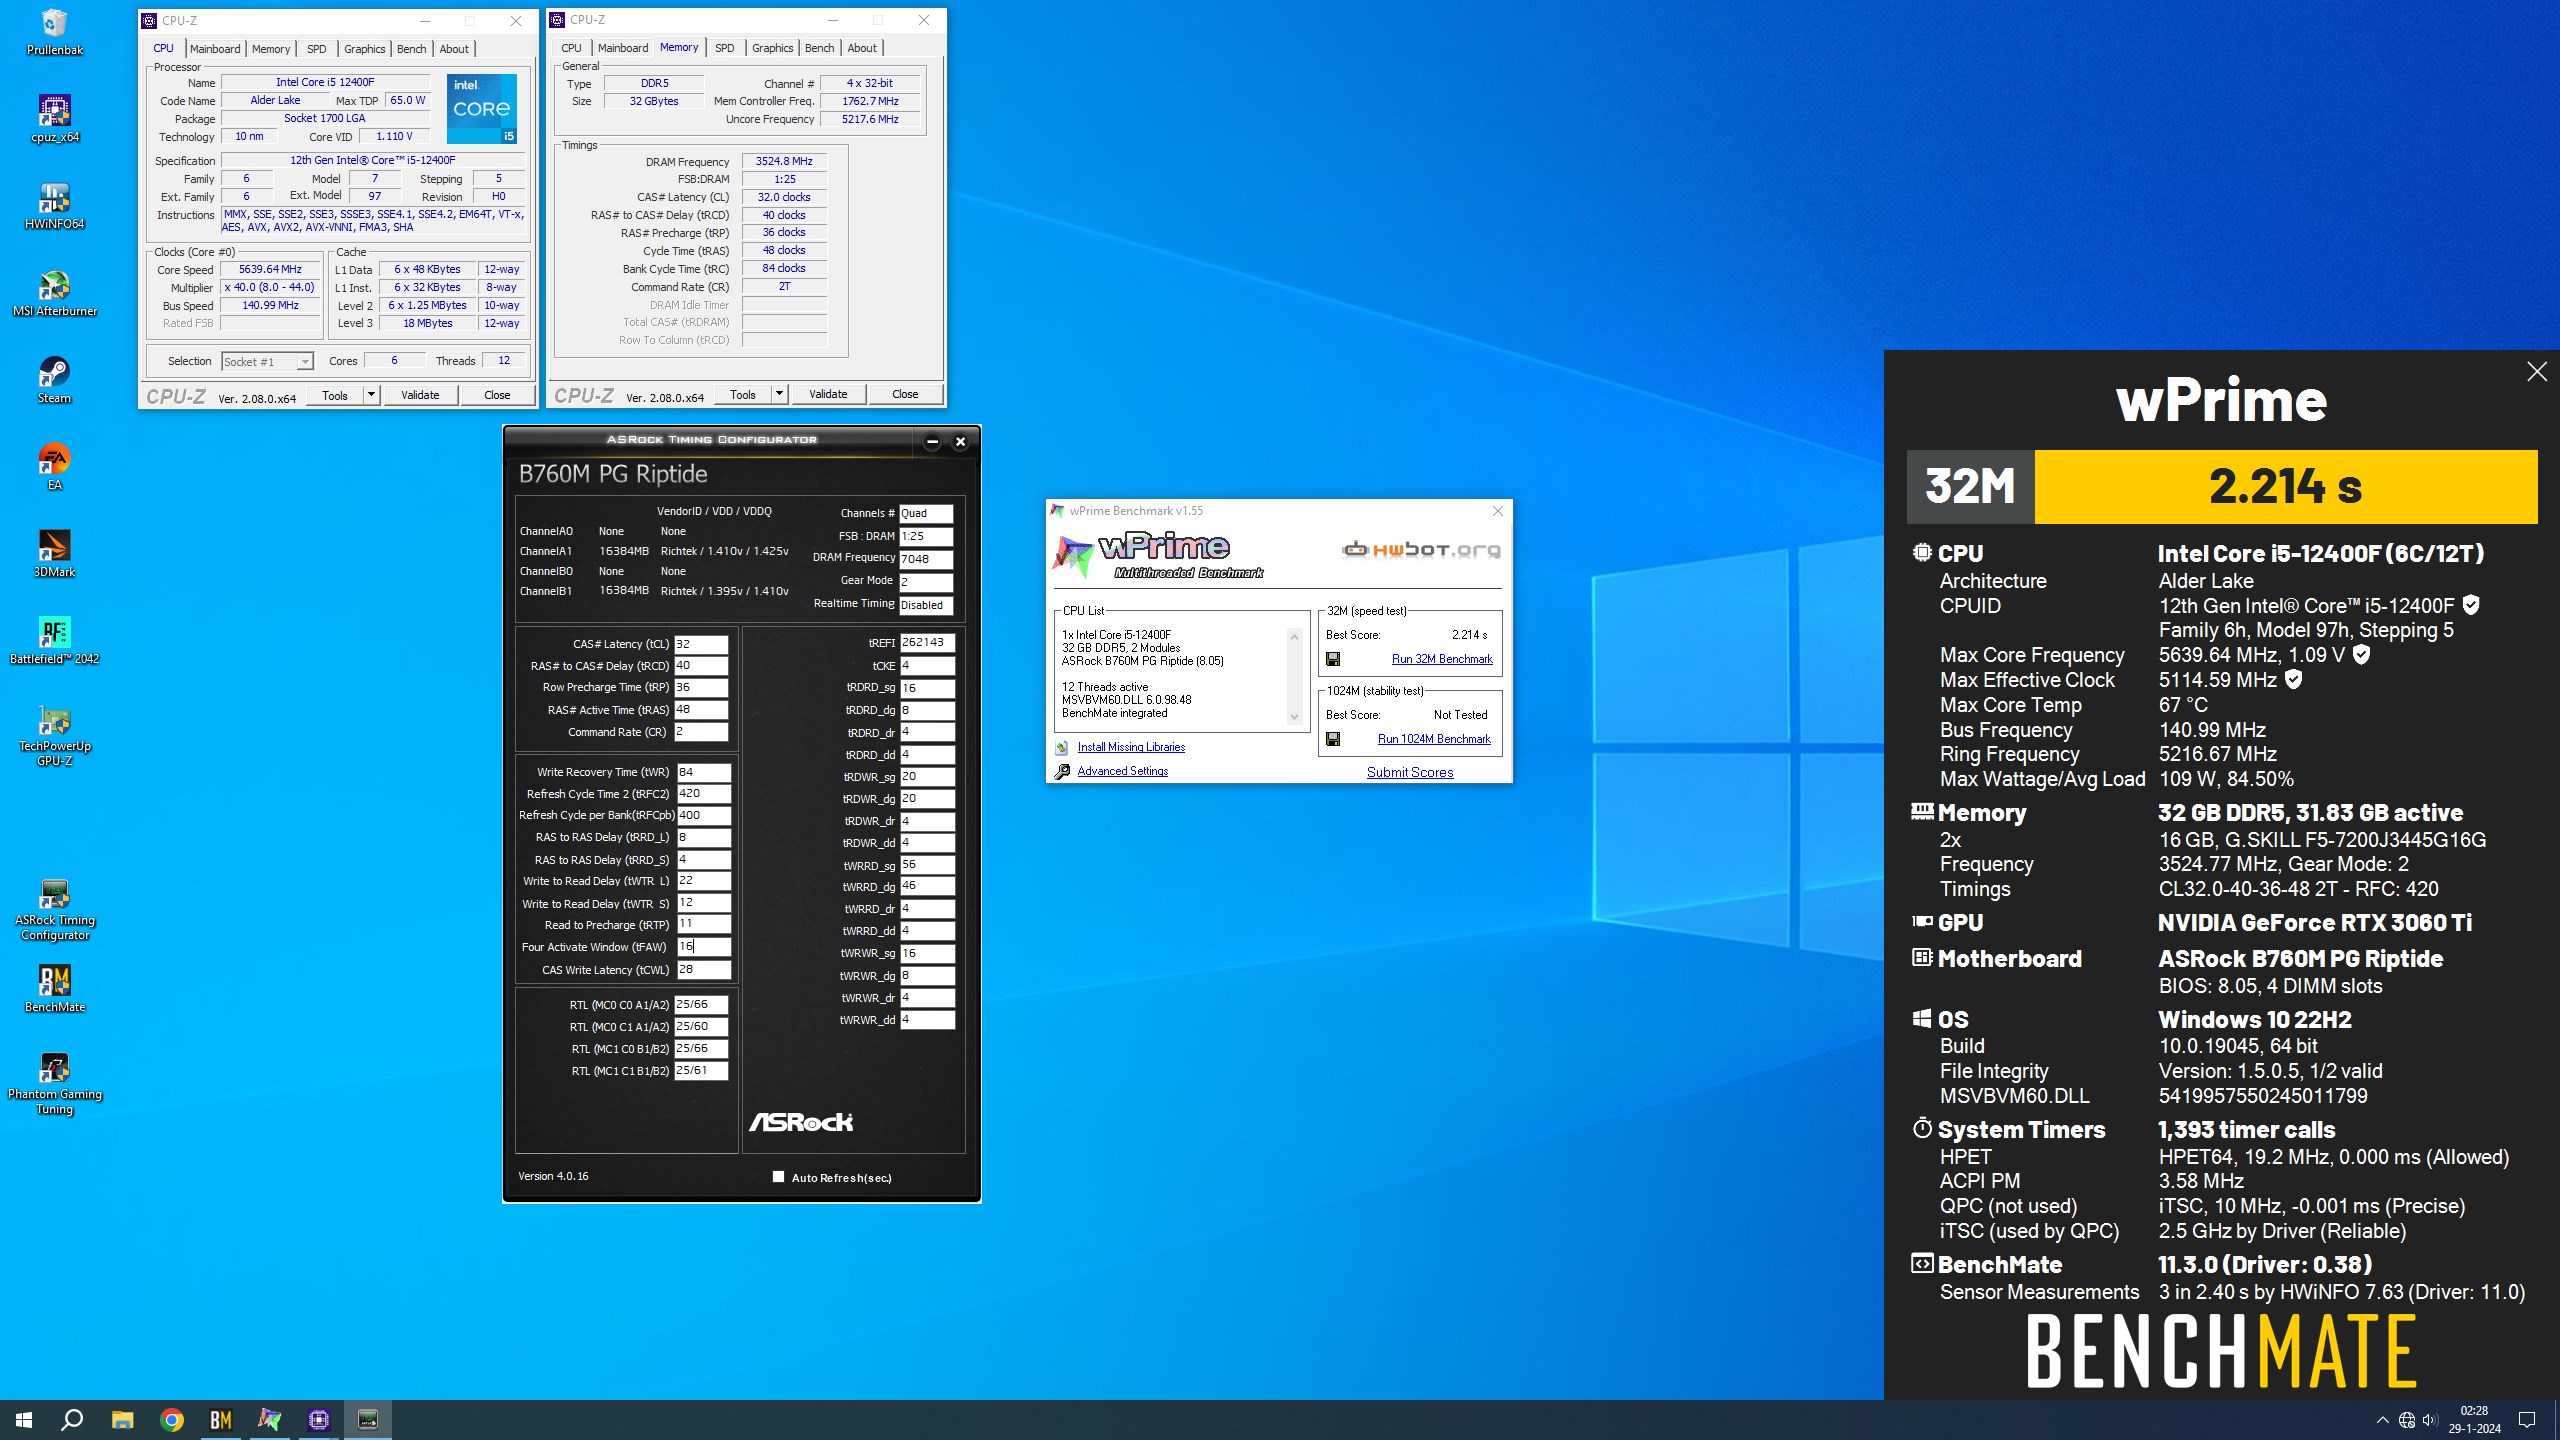Open the EA app desktop icon
Screen dimensions: 2560x1440
54,467
